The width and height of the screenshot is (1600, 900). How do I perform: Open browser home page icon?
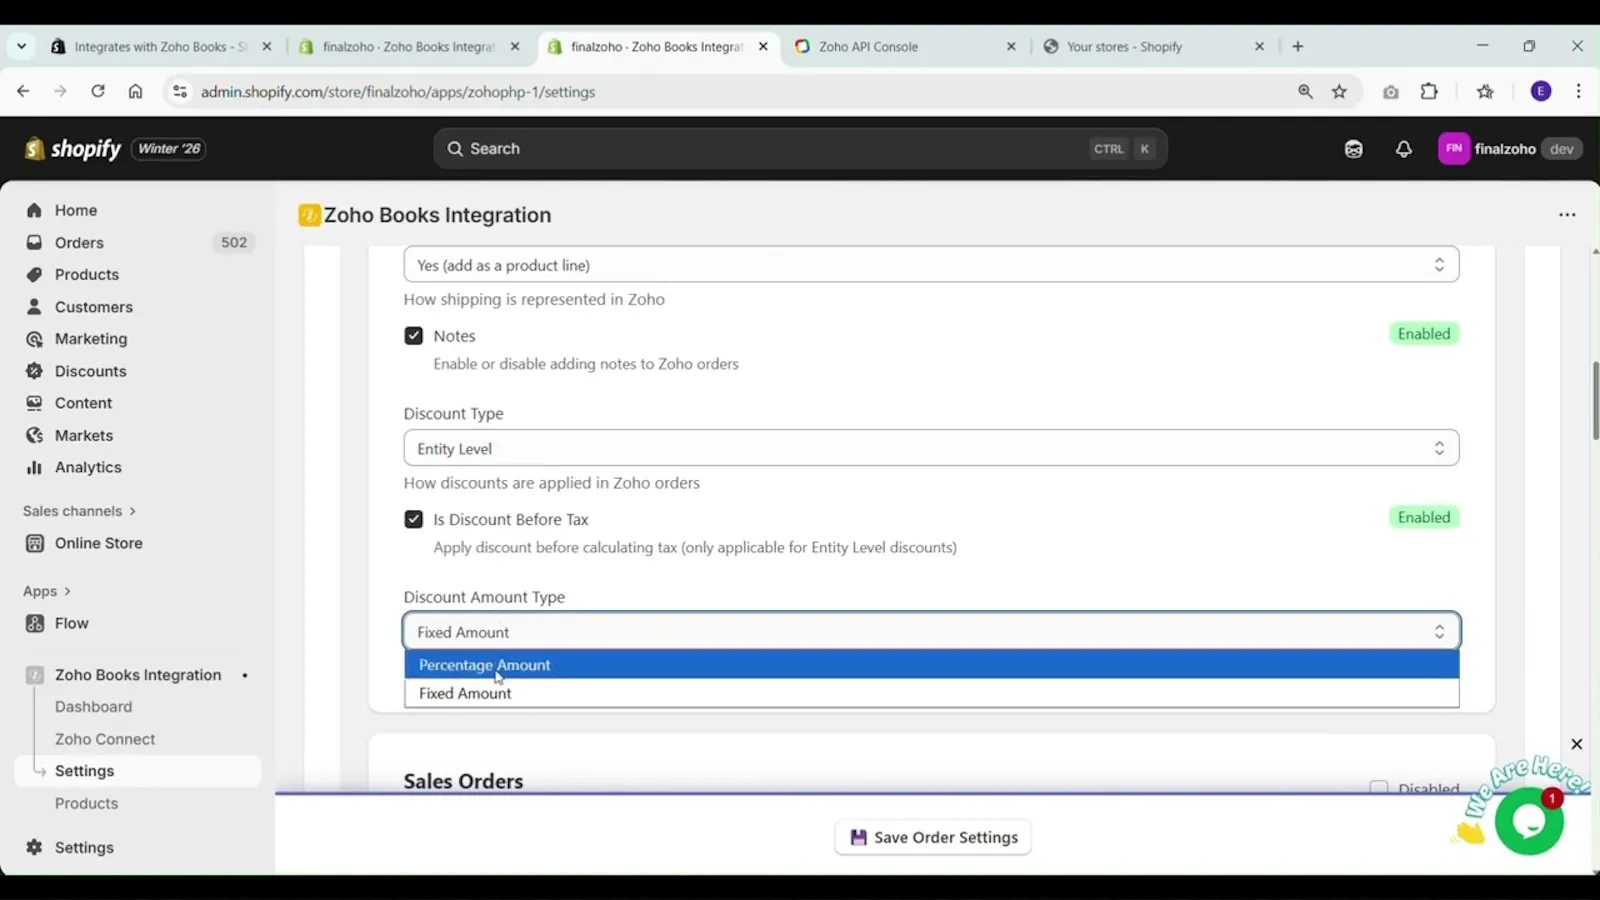(135, 91)
